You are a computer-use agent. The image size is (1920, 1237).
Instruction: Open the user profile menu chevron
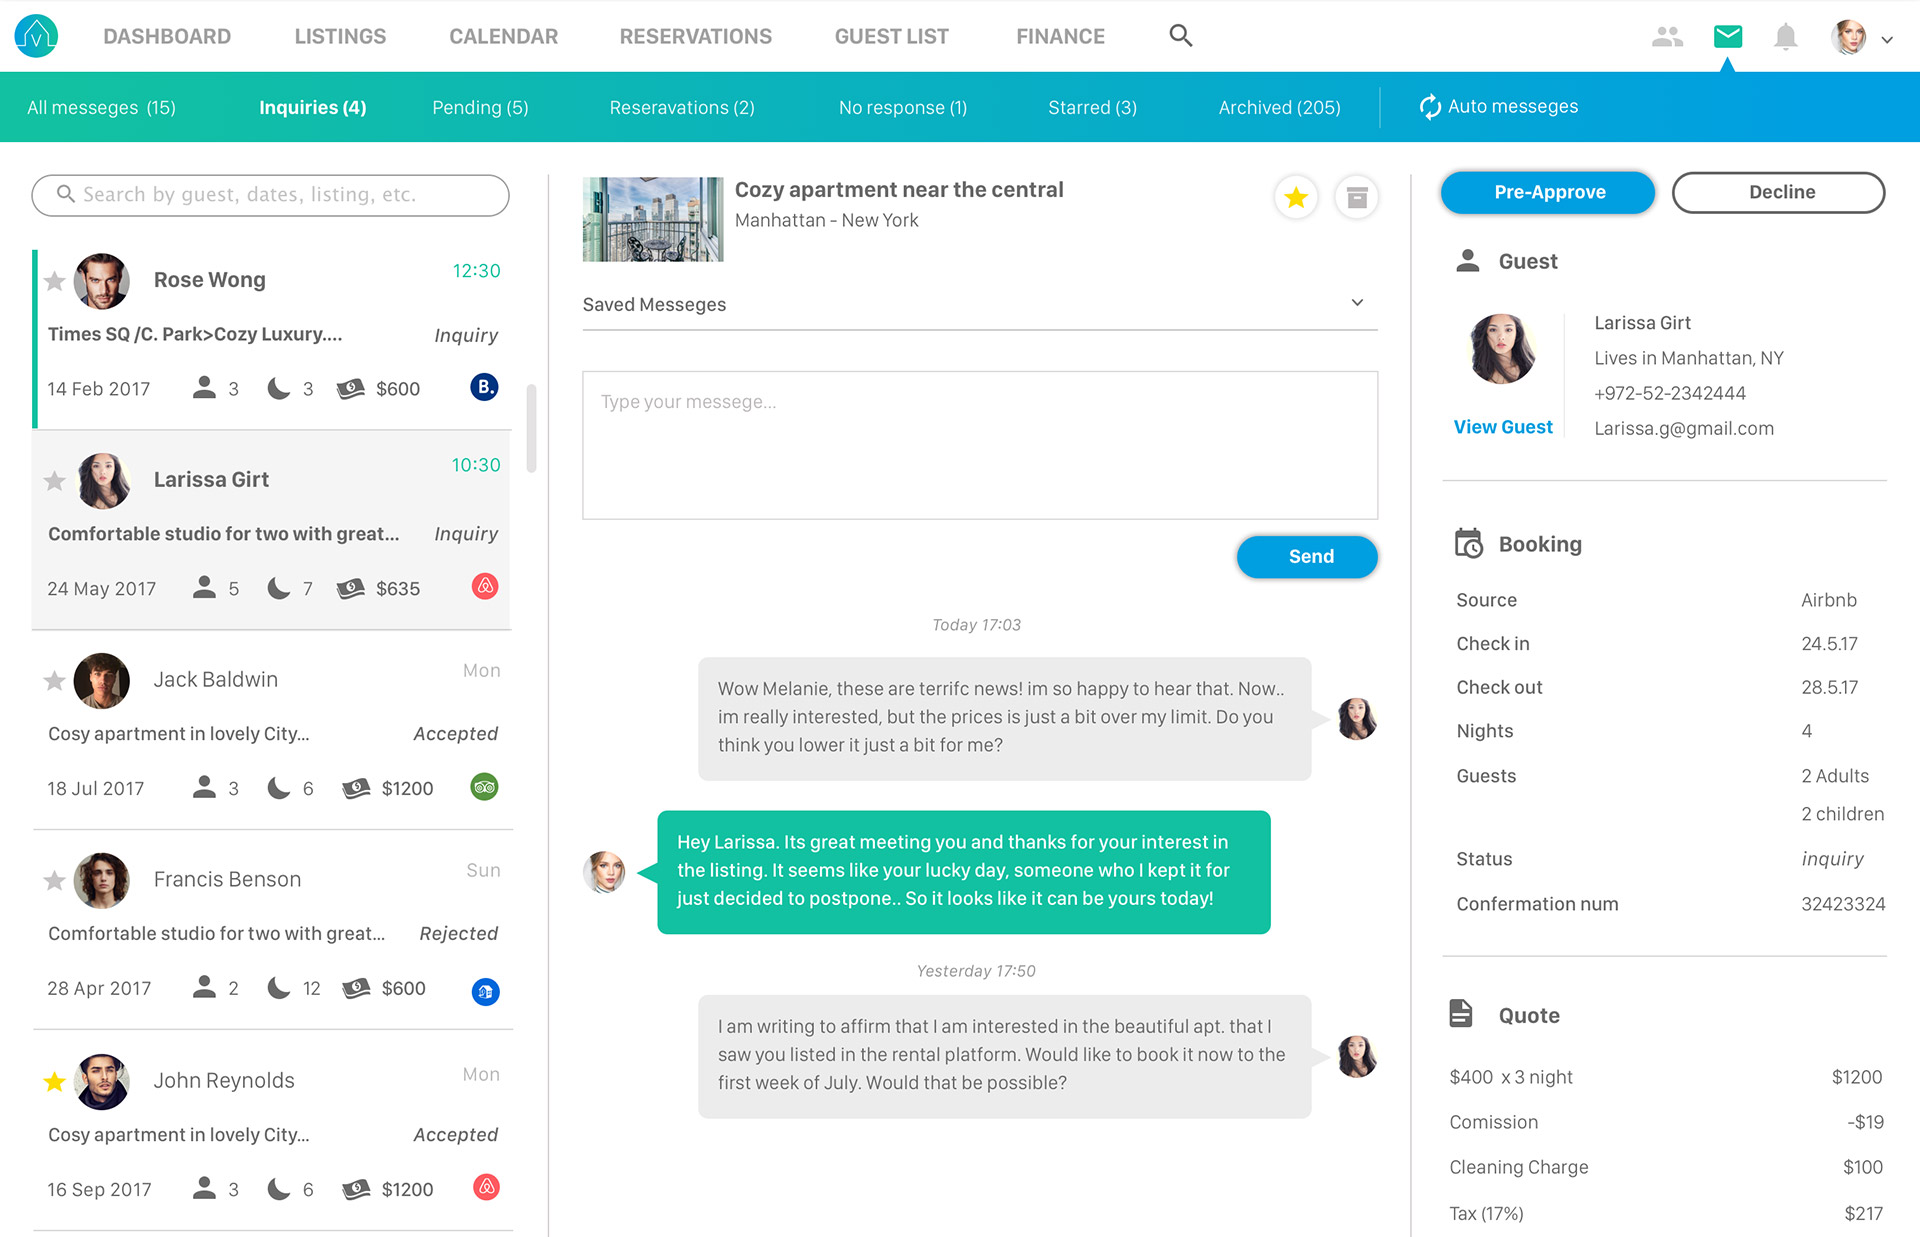1887,40
